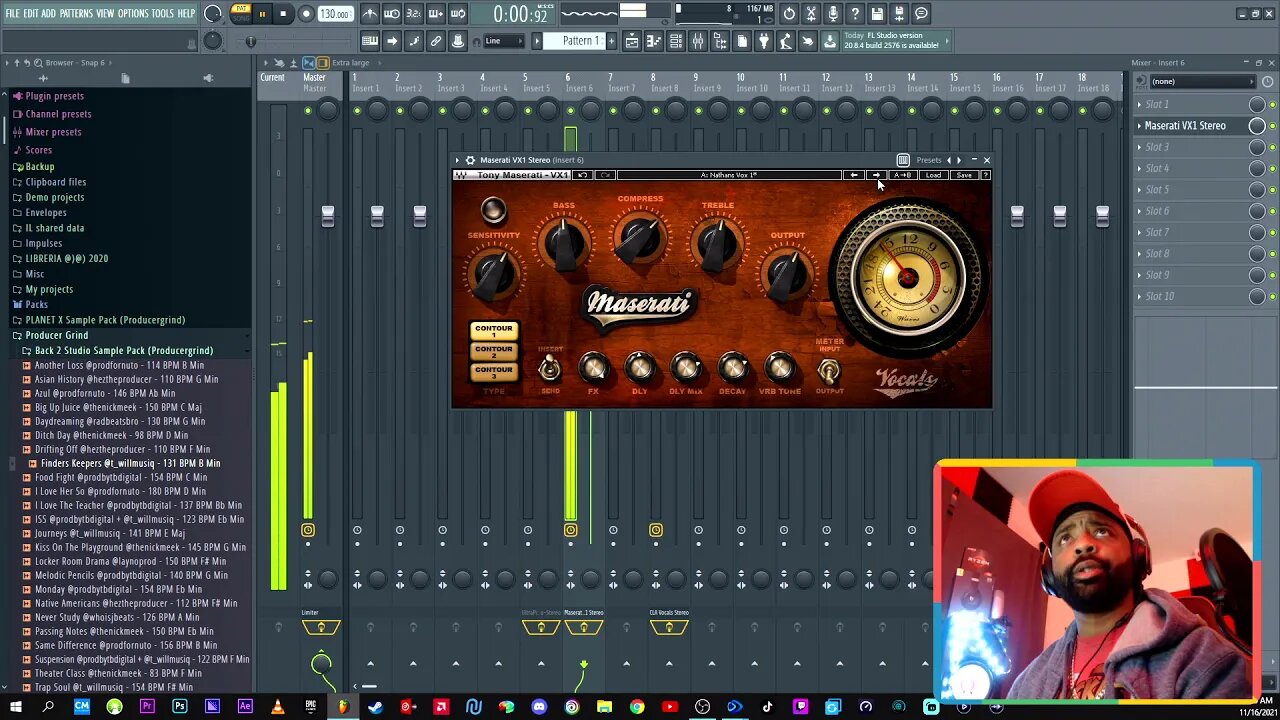This screenshot has height=720, width=1280.
Task: Click the BASS knob
Action: point(564,244)
